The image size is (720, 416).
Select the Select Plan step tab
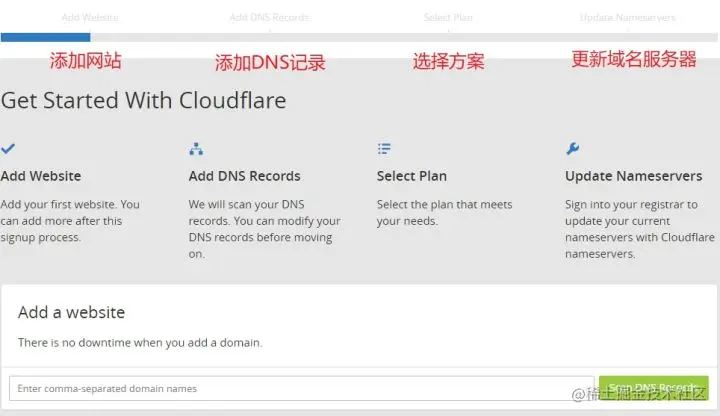click(448, 17)
